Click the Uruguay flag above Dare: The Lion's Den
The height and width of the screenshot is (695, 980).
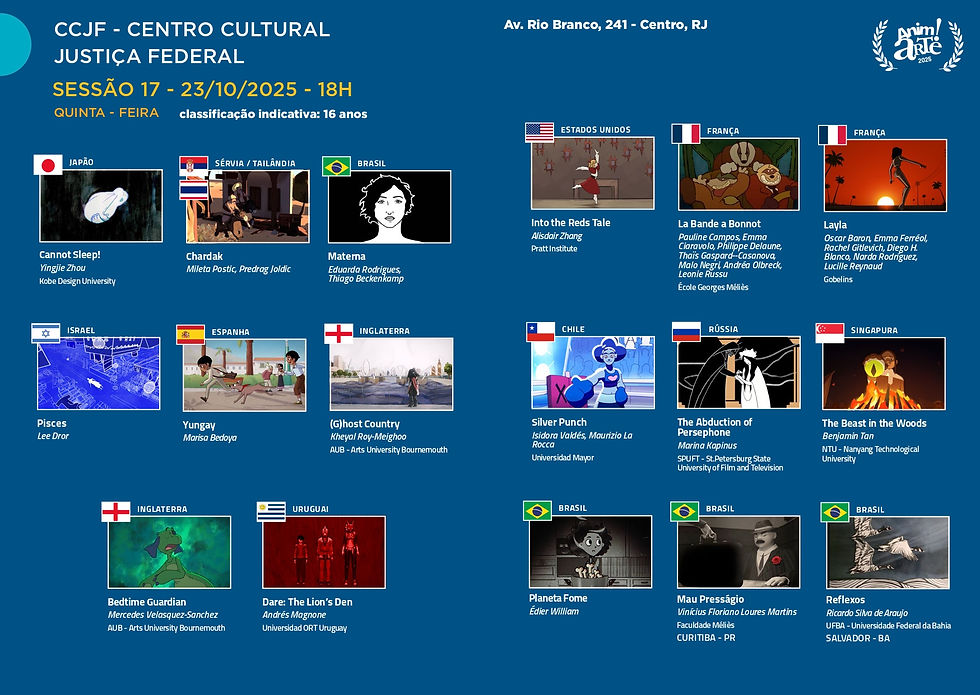click(271, 511)
